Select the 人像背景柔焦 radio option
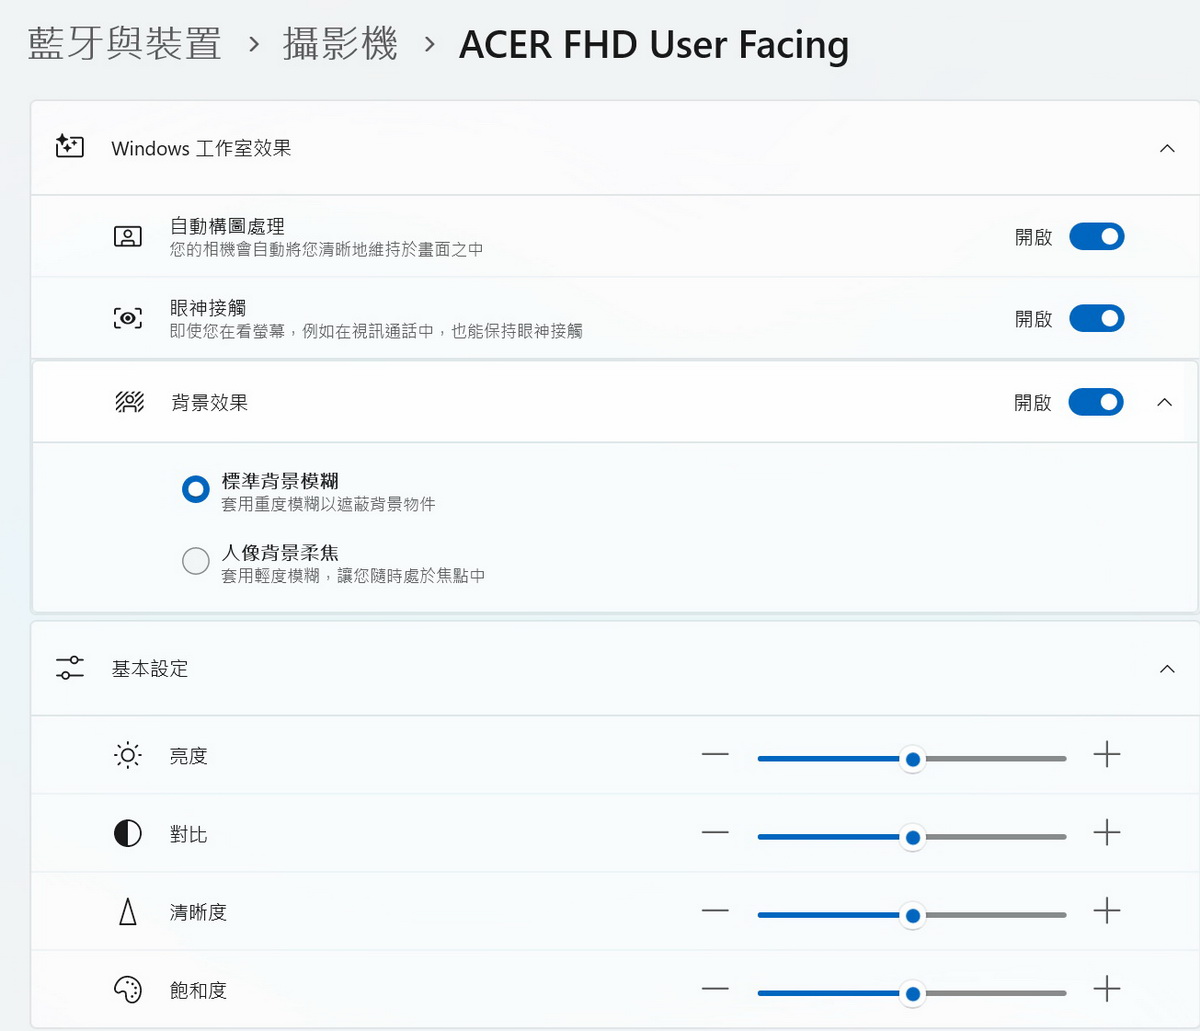This screenshot has height=1031, width=1200. (196, 561)
